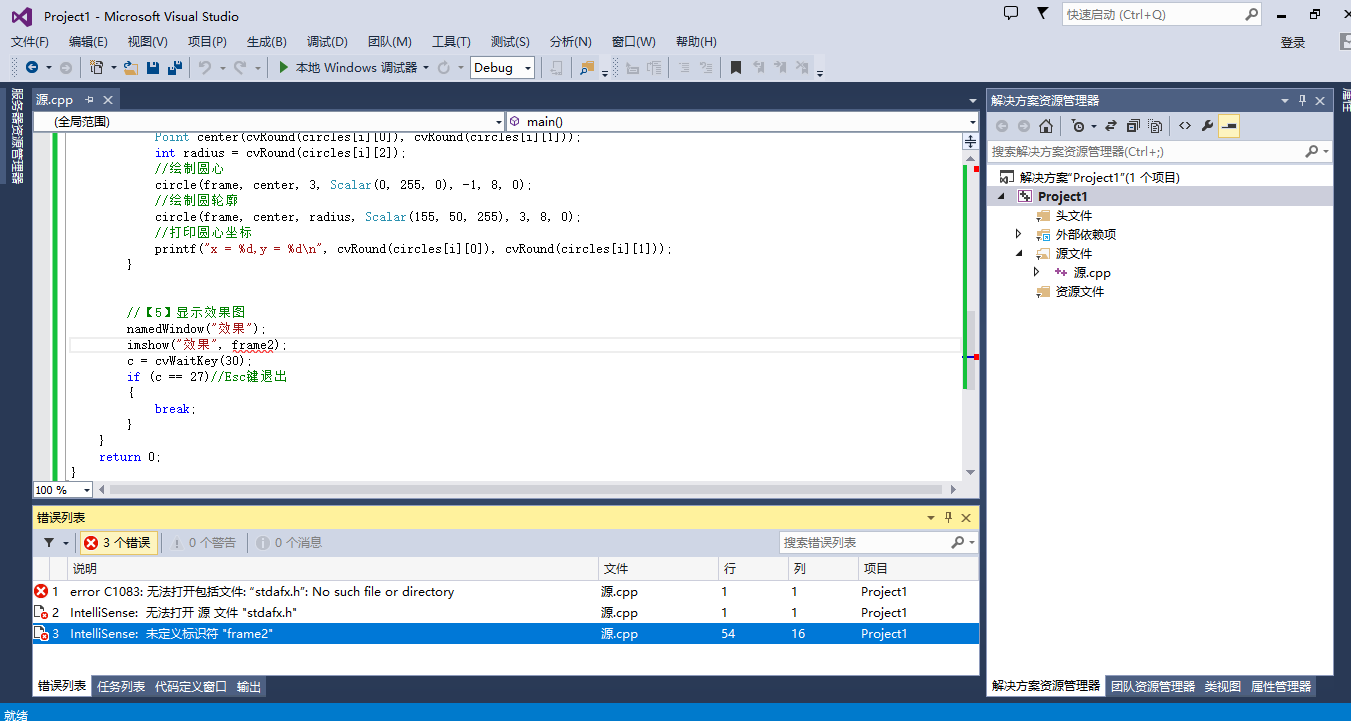Select error C1083 stdafx.h row
1351x721 pixels.
click(506, 591)
